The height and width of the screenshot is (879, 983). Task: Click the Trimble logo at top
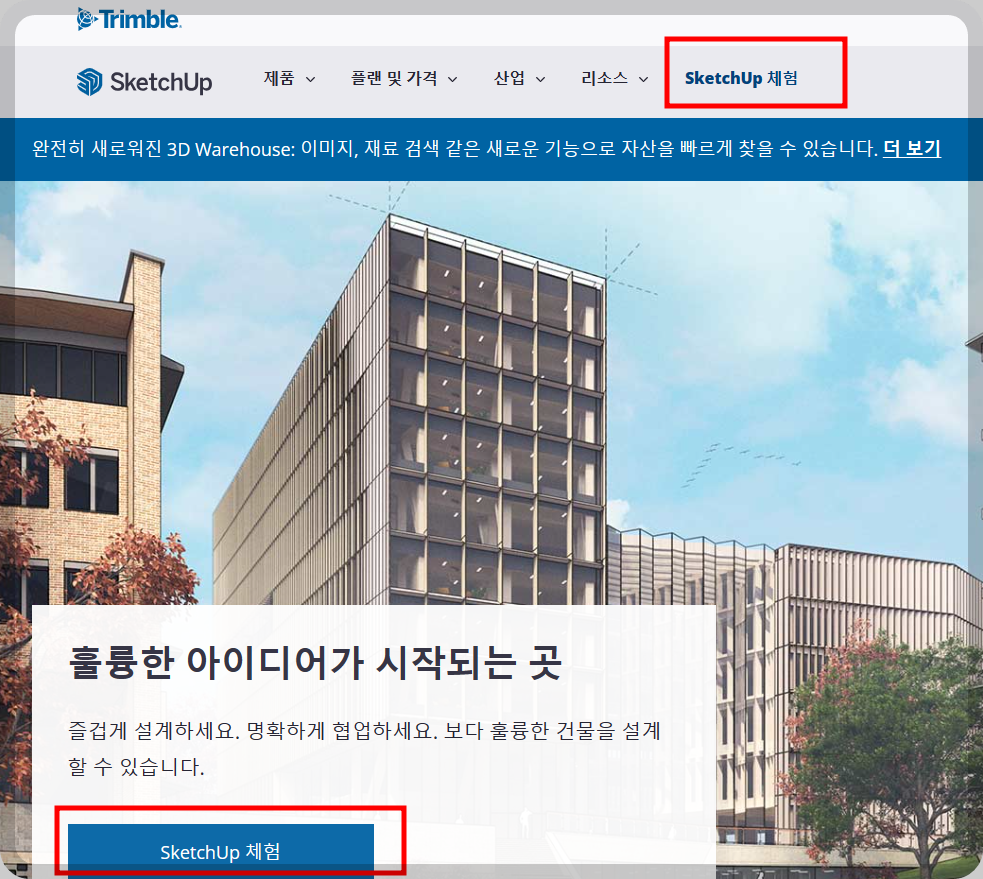(x=129, y=19)
